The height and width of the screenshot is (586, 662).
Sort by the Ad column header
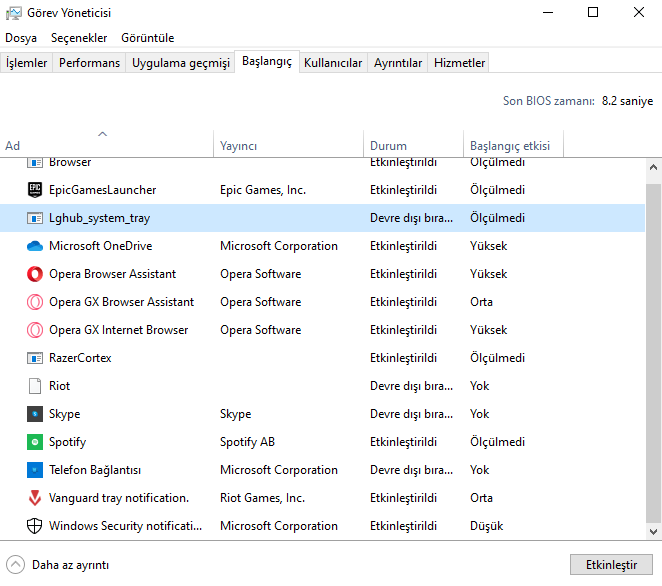click(x=106, y=144)
